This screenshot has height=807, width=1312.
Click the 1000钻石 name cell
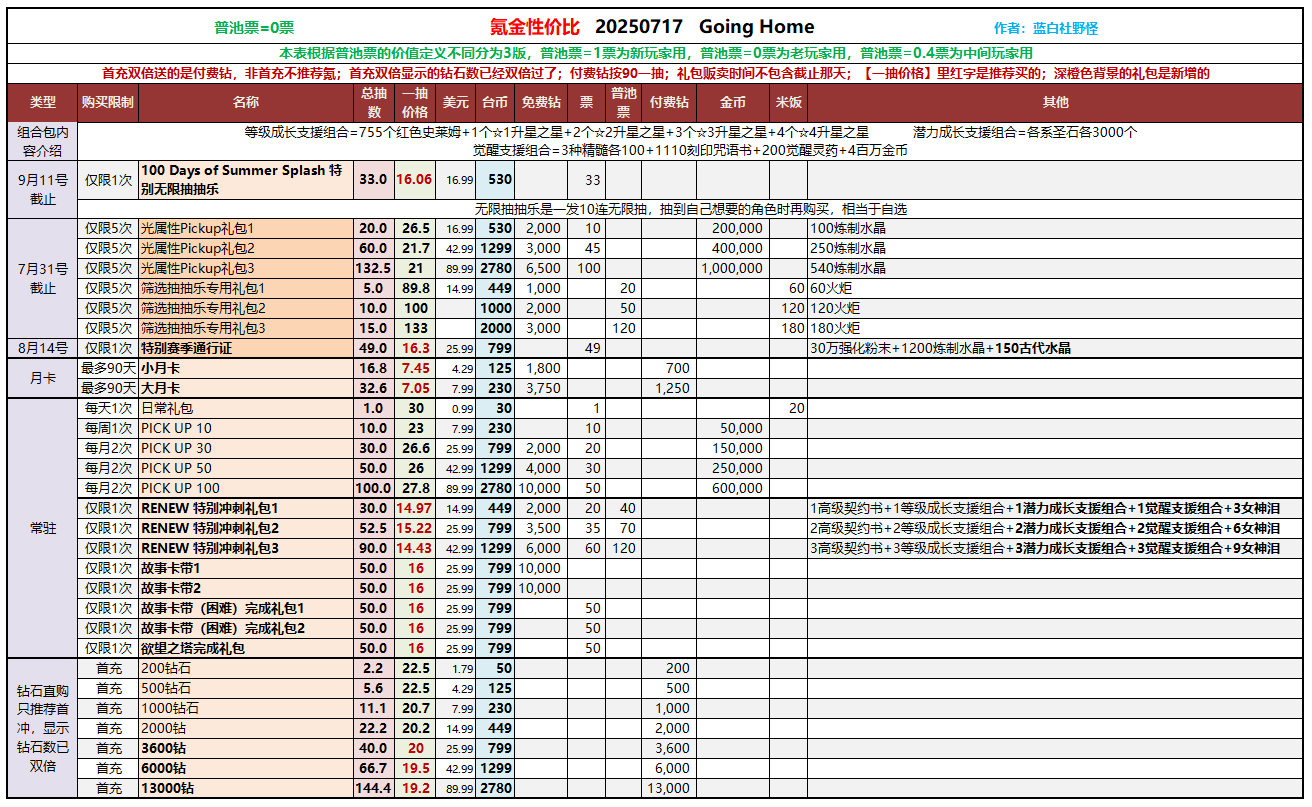click(246, 708)
